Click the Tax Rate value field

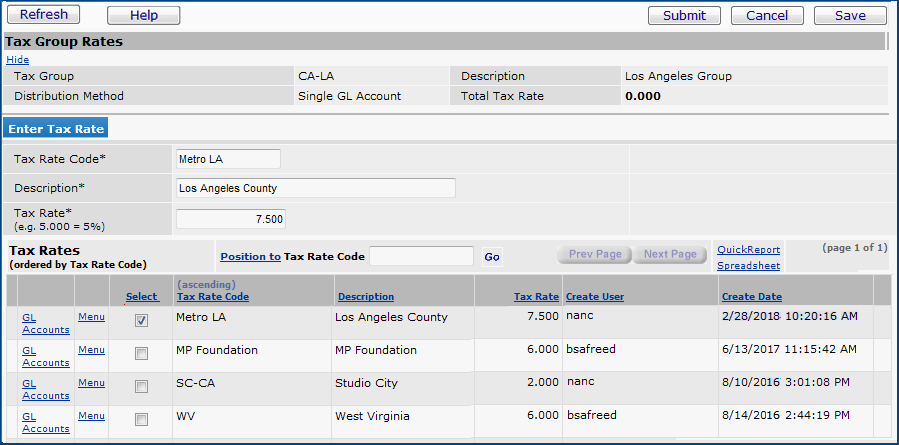pos(231,219)
